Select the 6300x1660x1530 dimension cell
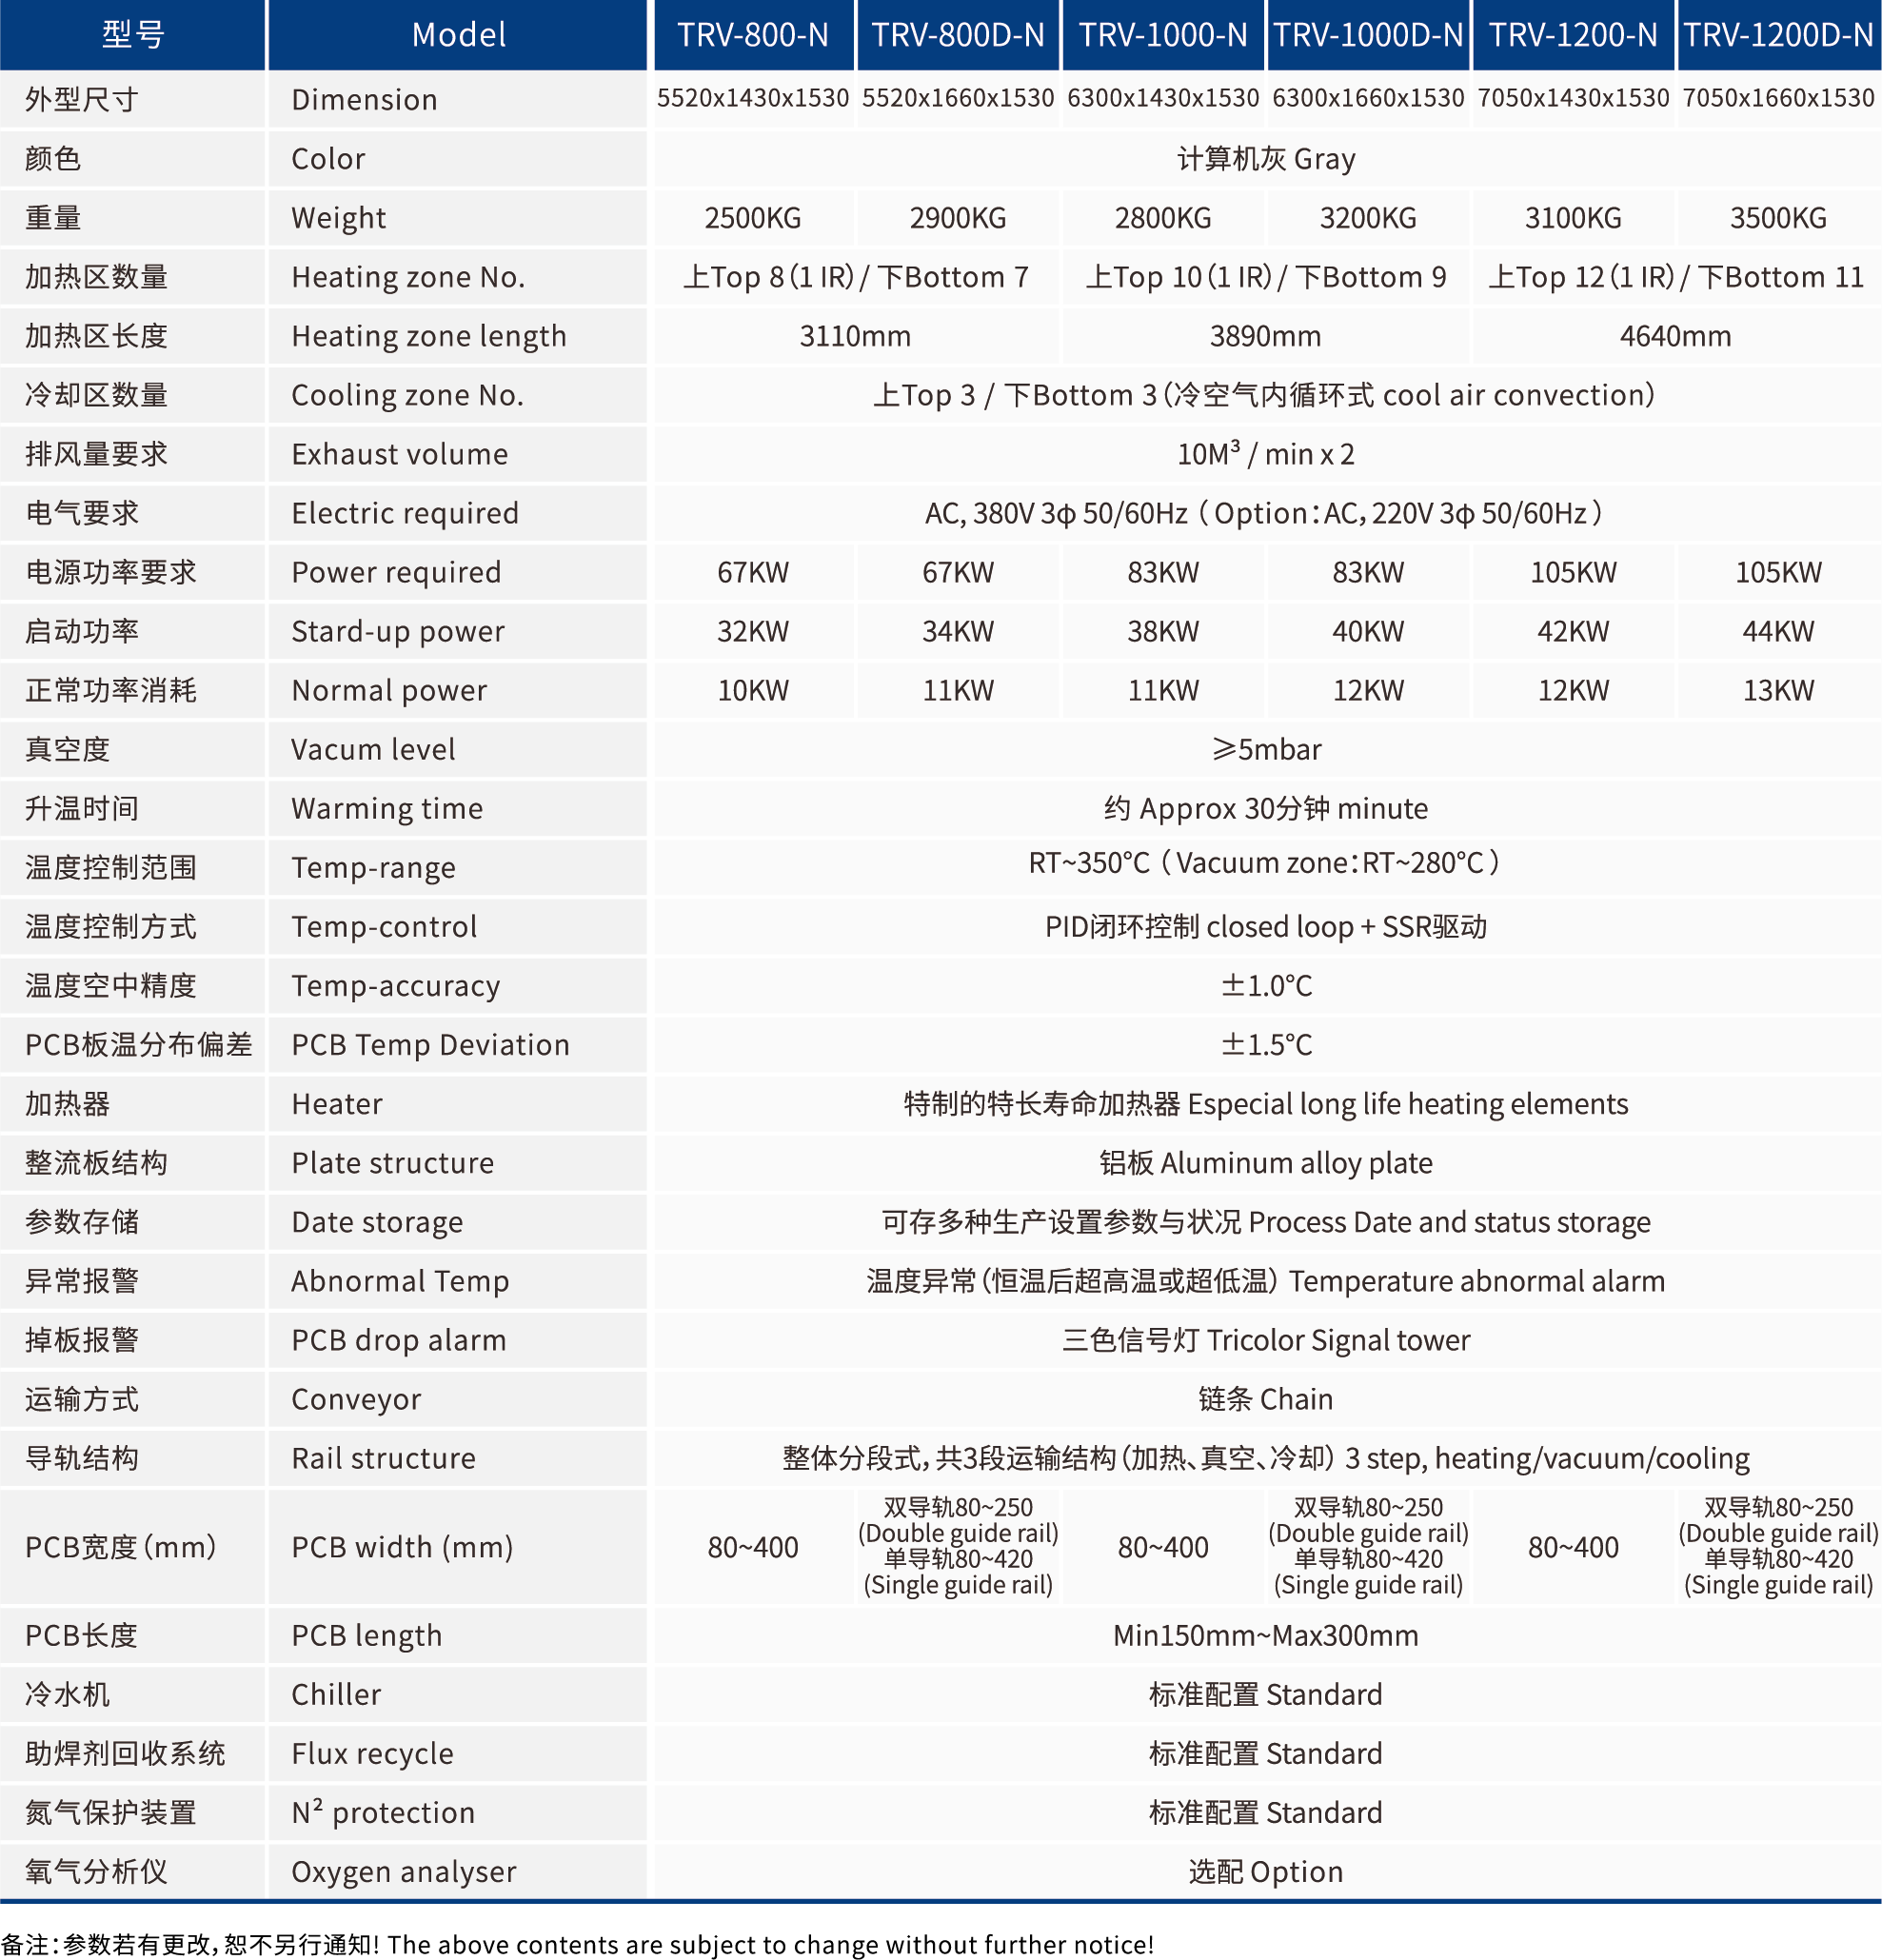This screenshot has height=1960, width=1882. (1368, 98)
